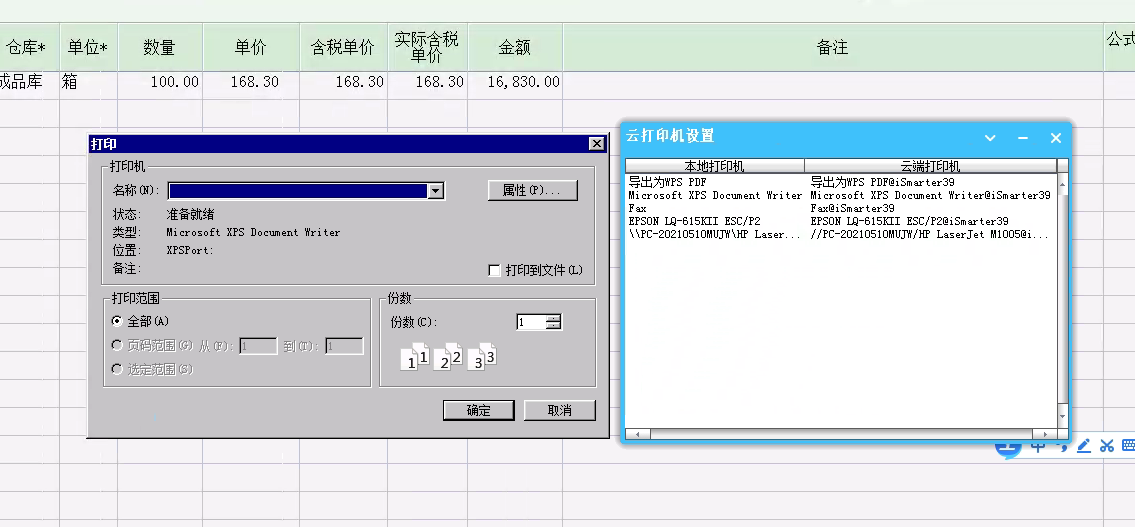
Task: Click the 云端打印机 column header
Action: click(930, 166)
